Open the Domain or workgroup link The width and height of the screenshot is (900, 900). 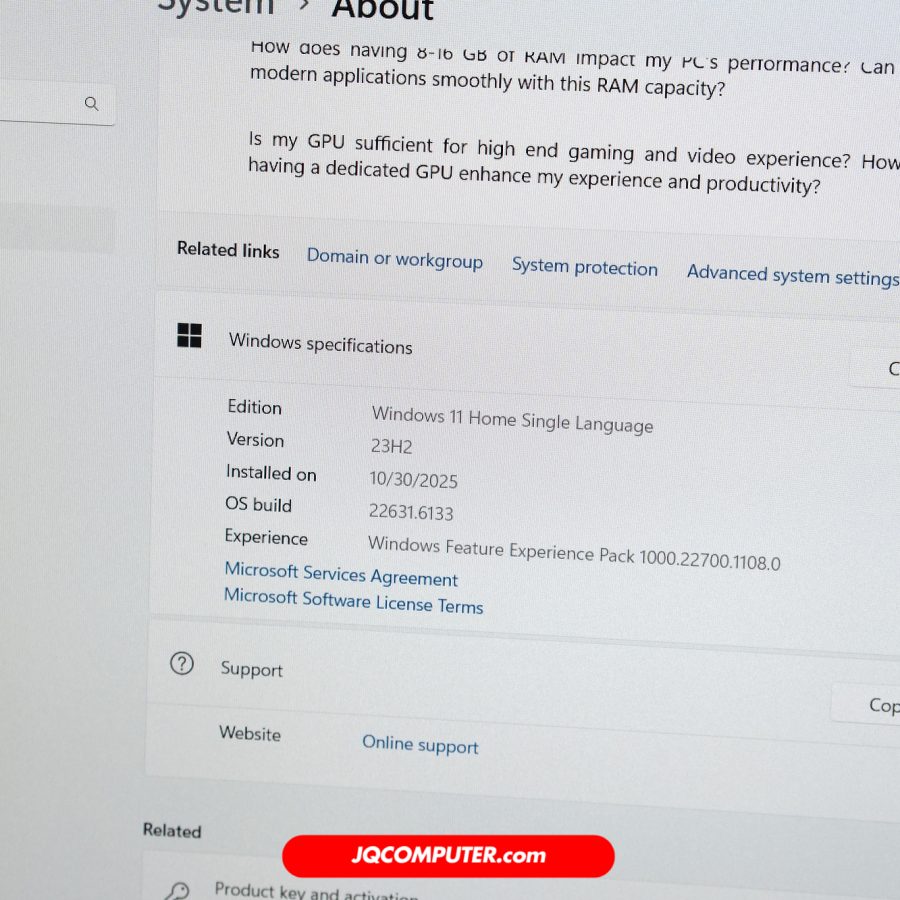[394, 259]
